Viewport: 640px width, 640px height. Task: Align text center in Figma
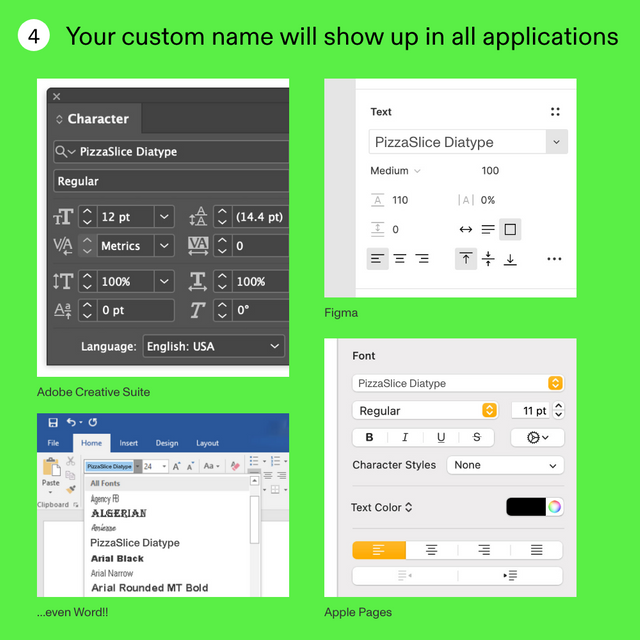coord(400,259)
